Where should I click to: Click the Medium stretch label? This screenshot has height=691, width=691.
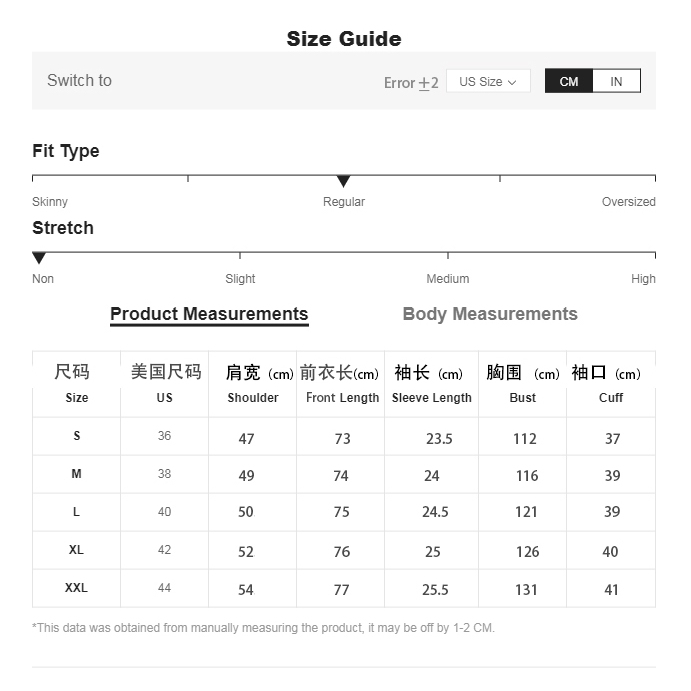tap(447, 279)
